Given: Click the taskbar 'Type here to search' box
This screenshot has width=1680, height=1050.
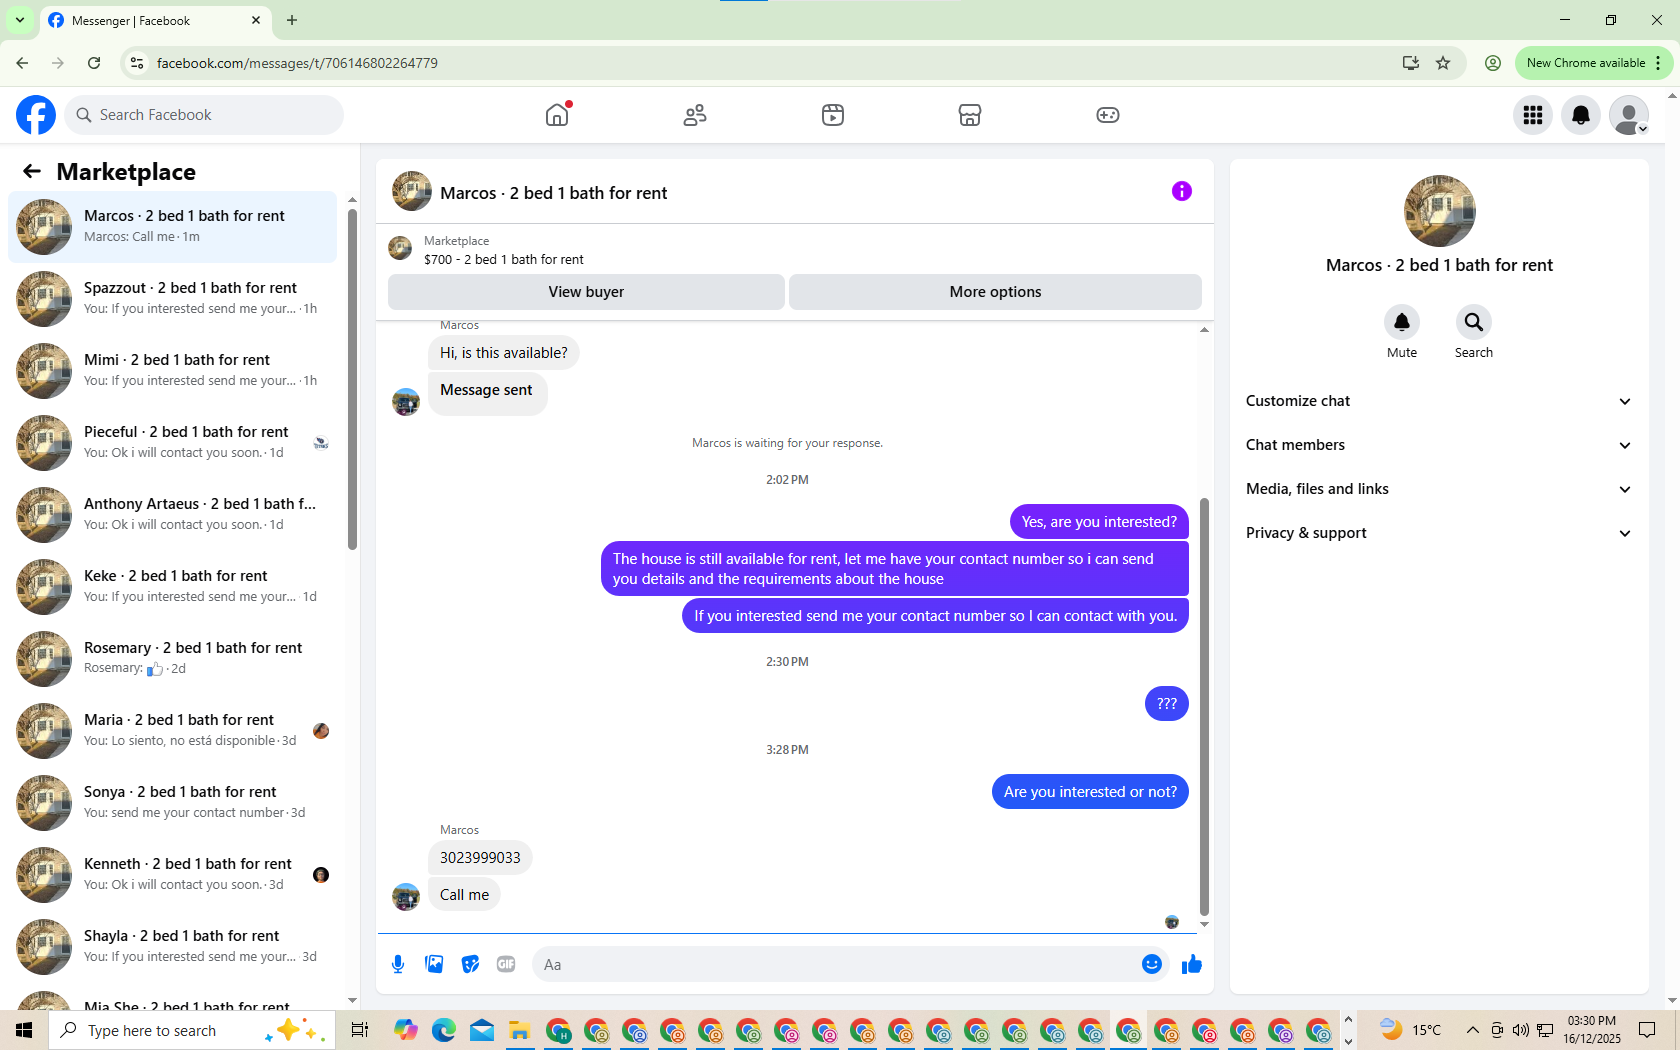Looking at the screenshot, I should 191,1030.
